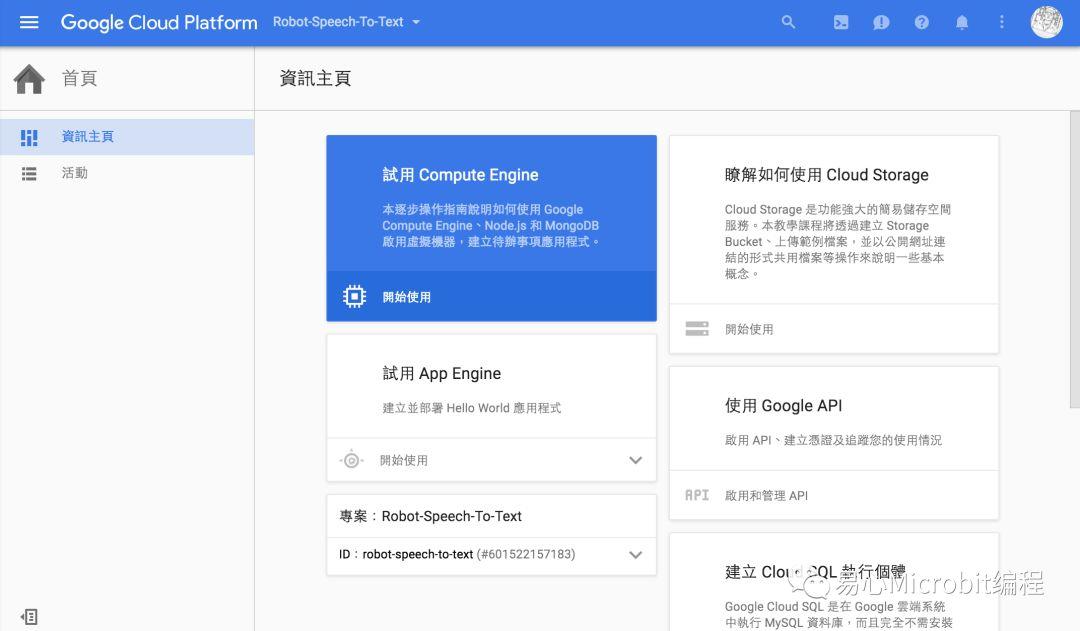Click the Google API card description text
The height and width of the screenshot is (631, 1080).
point(833,440)
